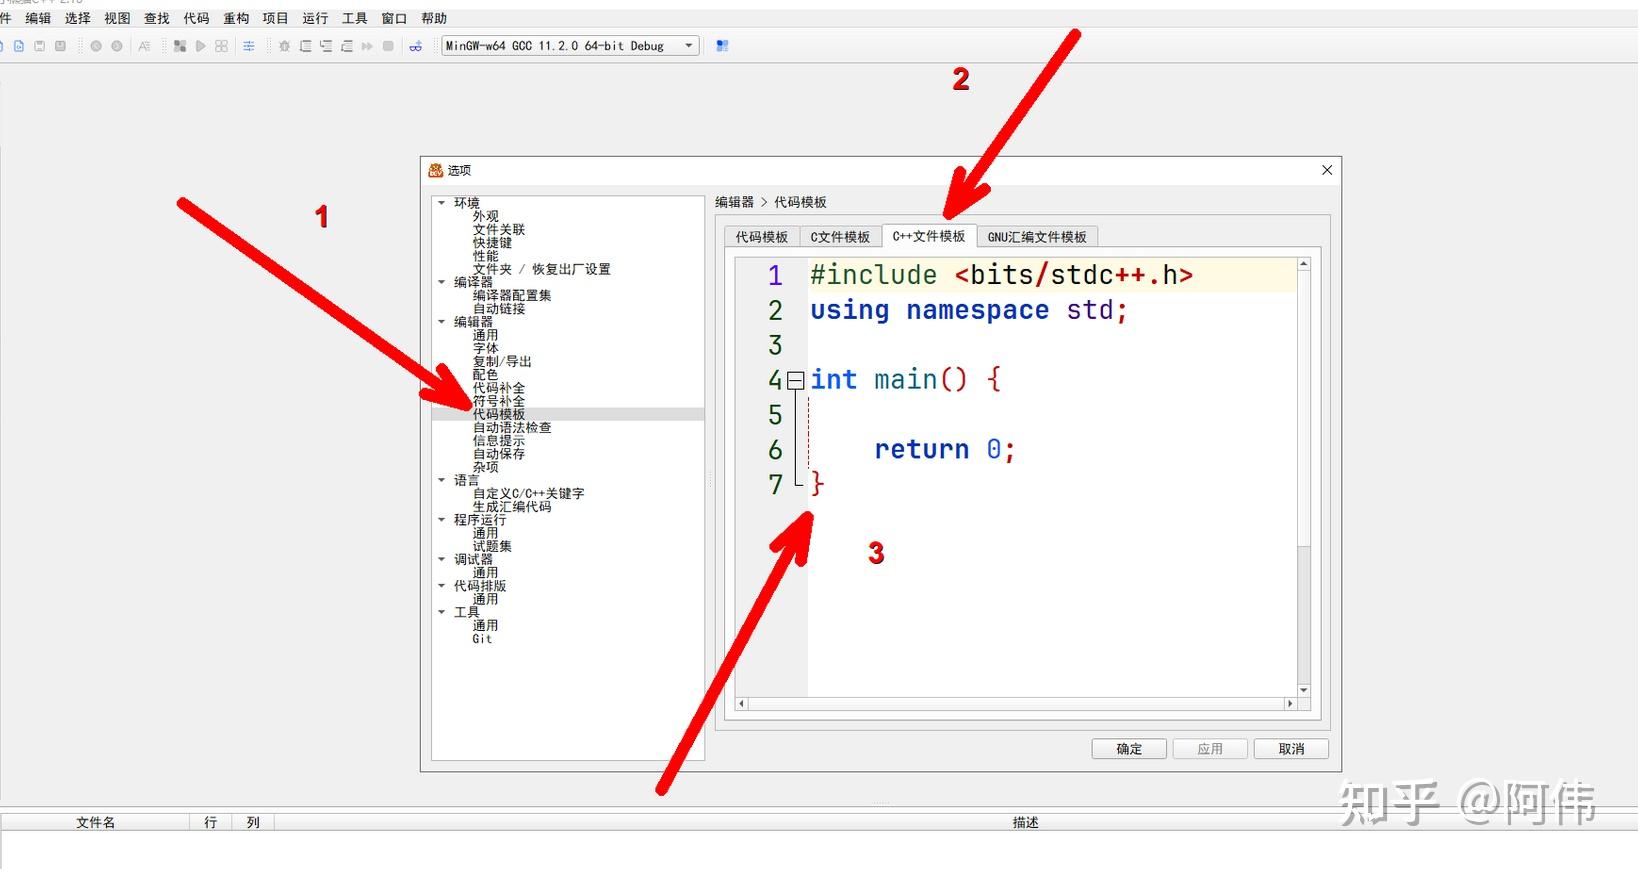Click the rebuild all grid icon

tap(221, 46)
